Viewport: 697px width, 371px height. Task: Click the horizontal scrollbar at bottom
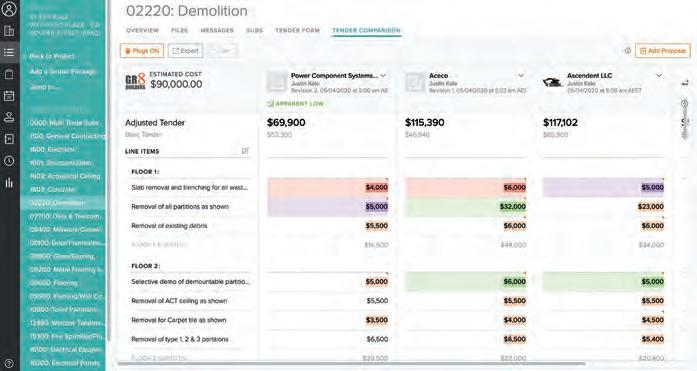point(351,364)
